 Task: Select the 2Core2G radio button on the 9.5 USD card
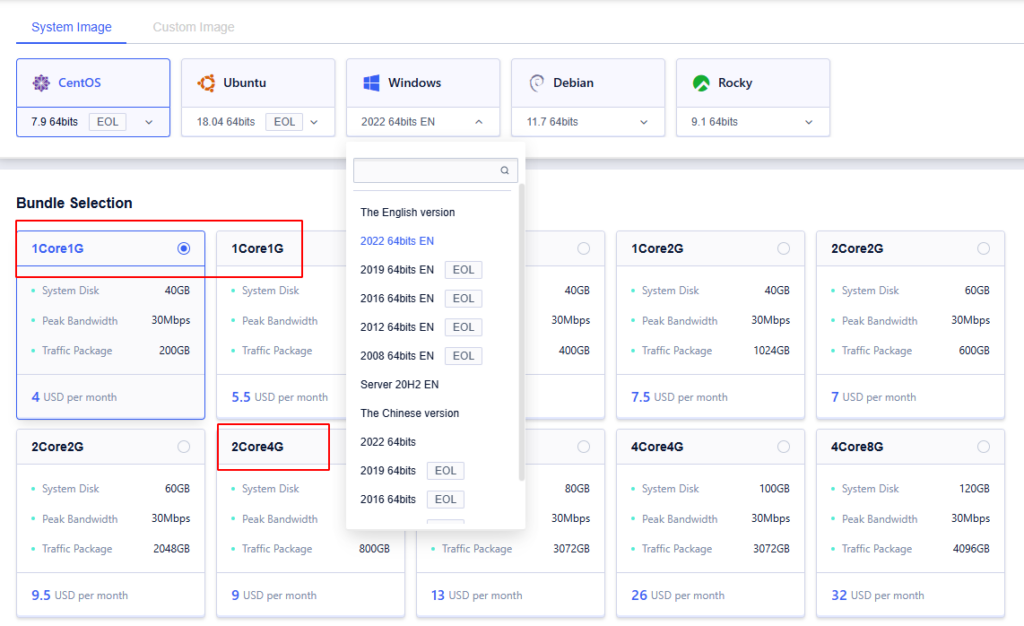[x=184, y=446]
